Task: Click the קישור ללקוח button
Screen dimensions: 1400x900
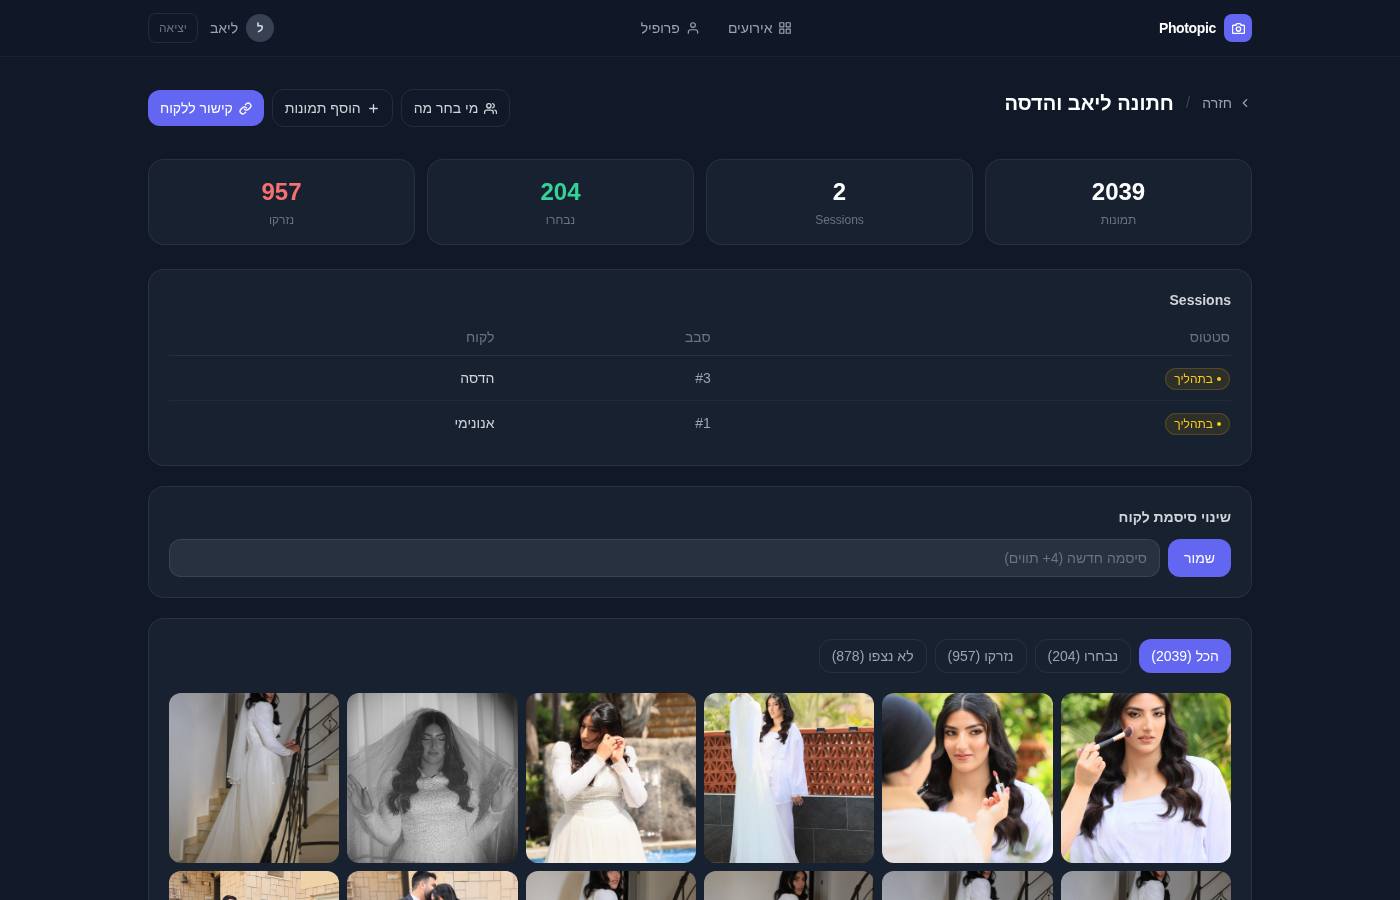Action: pos(206,108)
